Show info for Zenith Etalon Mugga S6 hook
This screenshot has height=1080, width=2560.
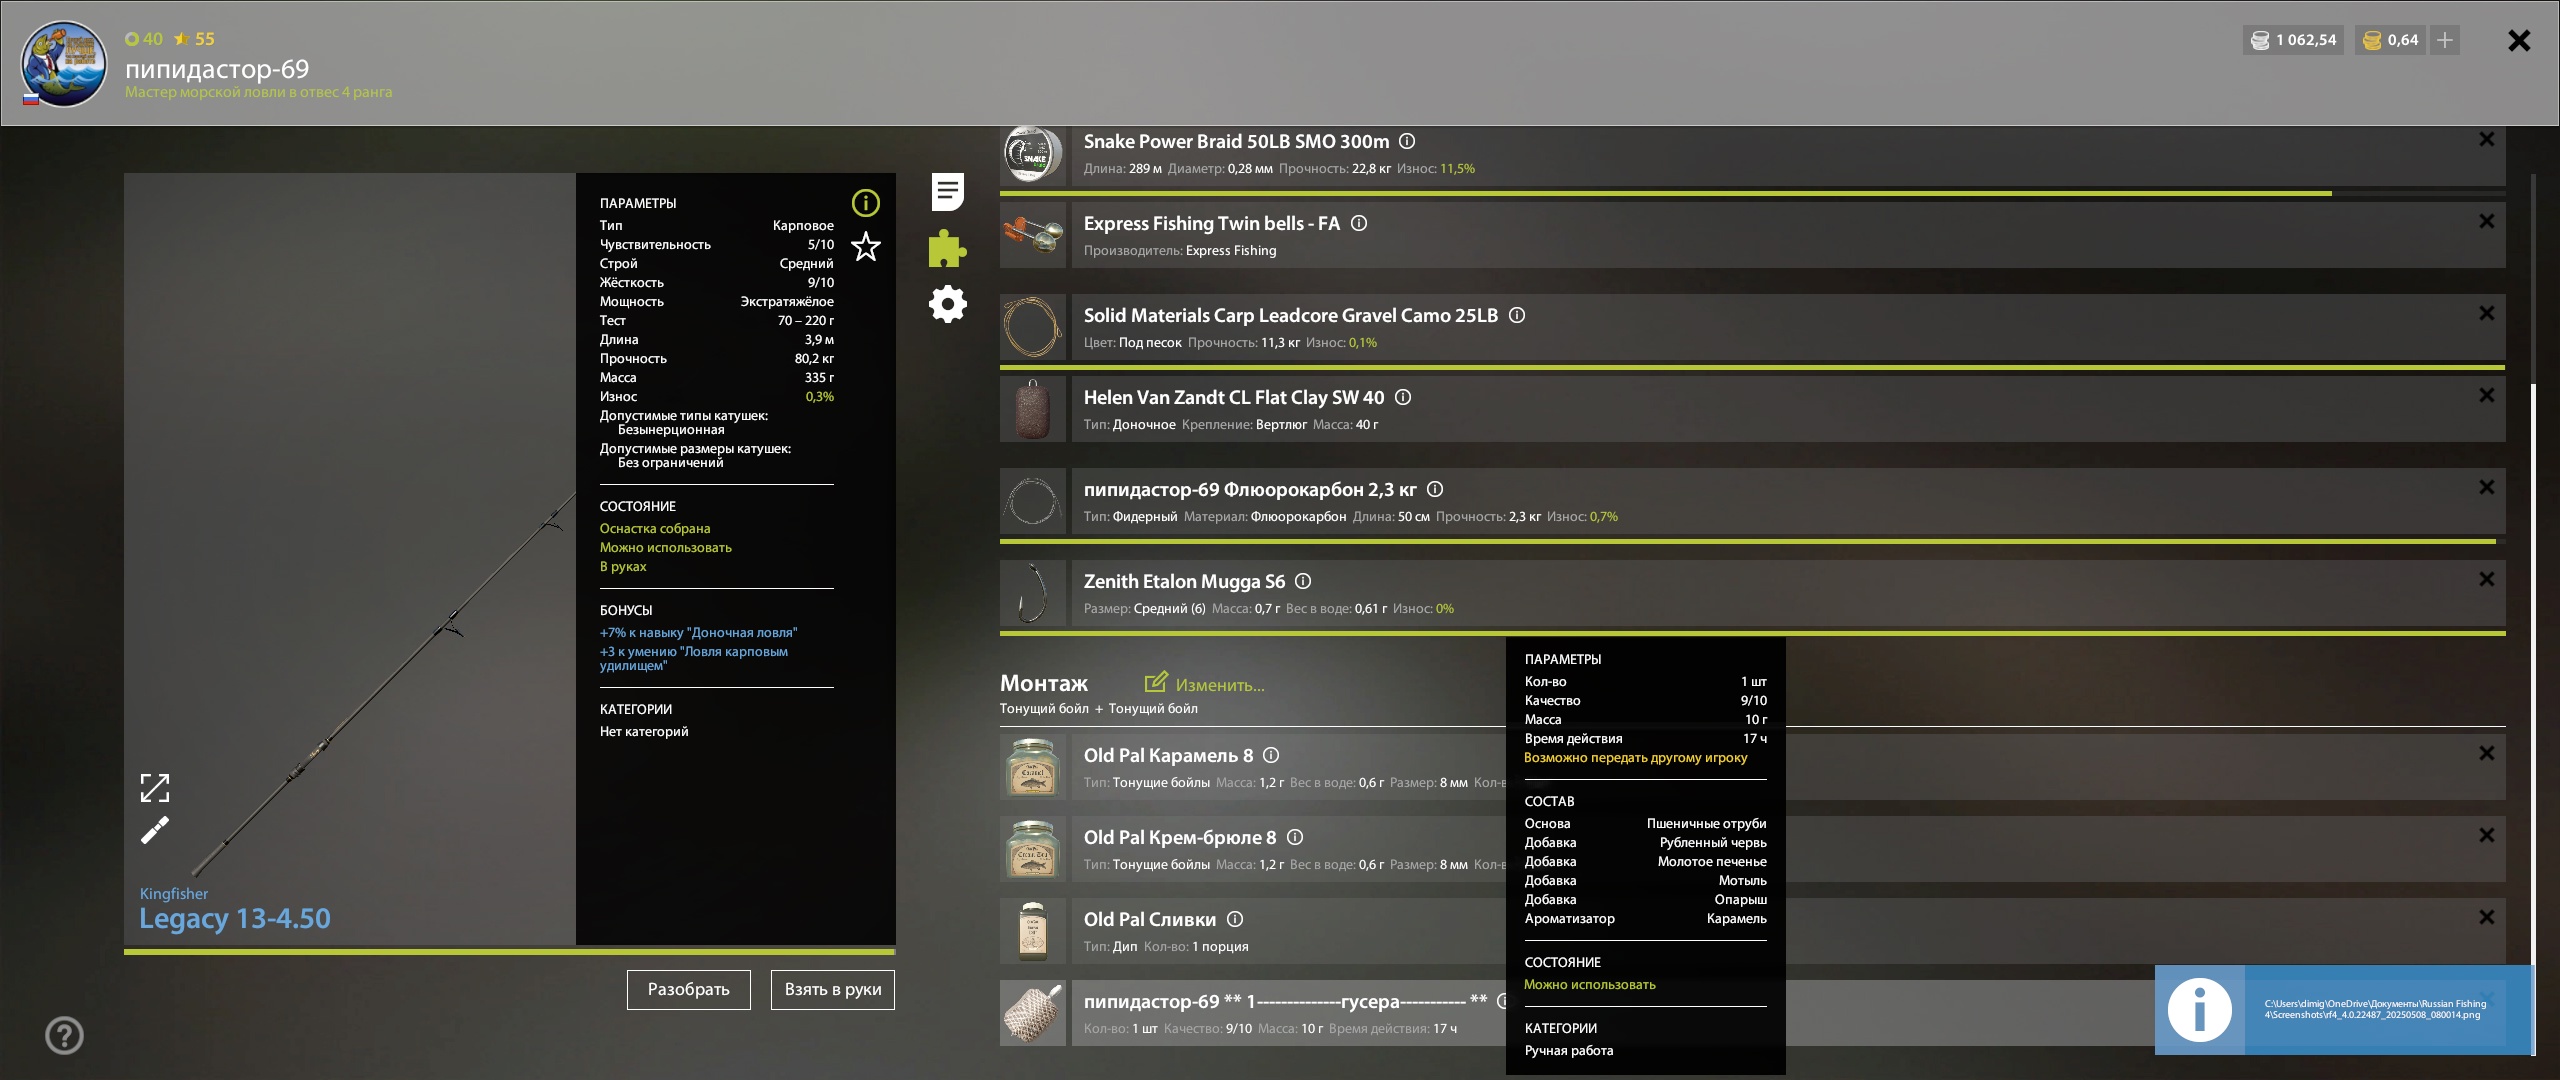pyautogui.click(x=1303, y=581)
